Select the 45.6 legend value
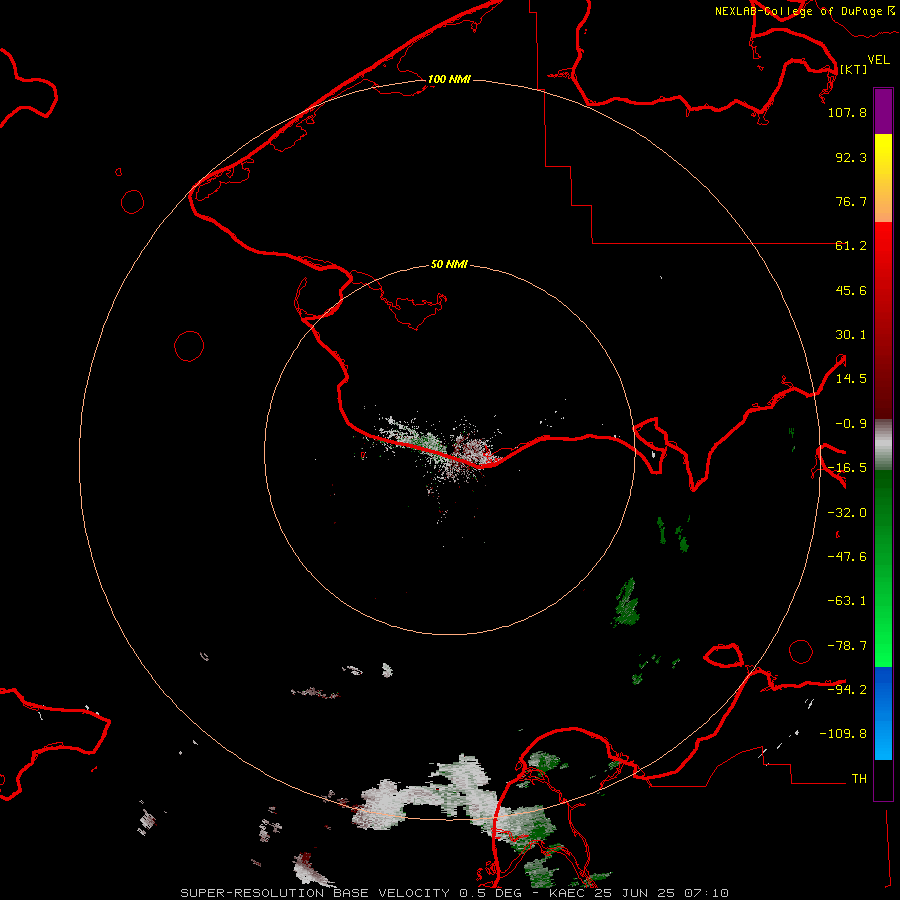Screen dimensions: 900x900 [851, 290]
